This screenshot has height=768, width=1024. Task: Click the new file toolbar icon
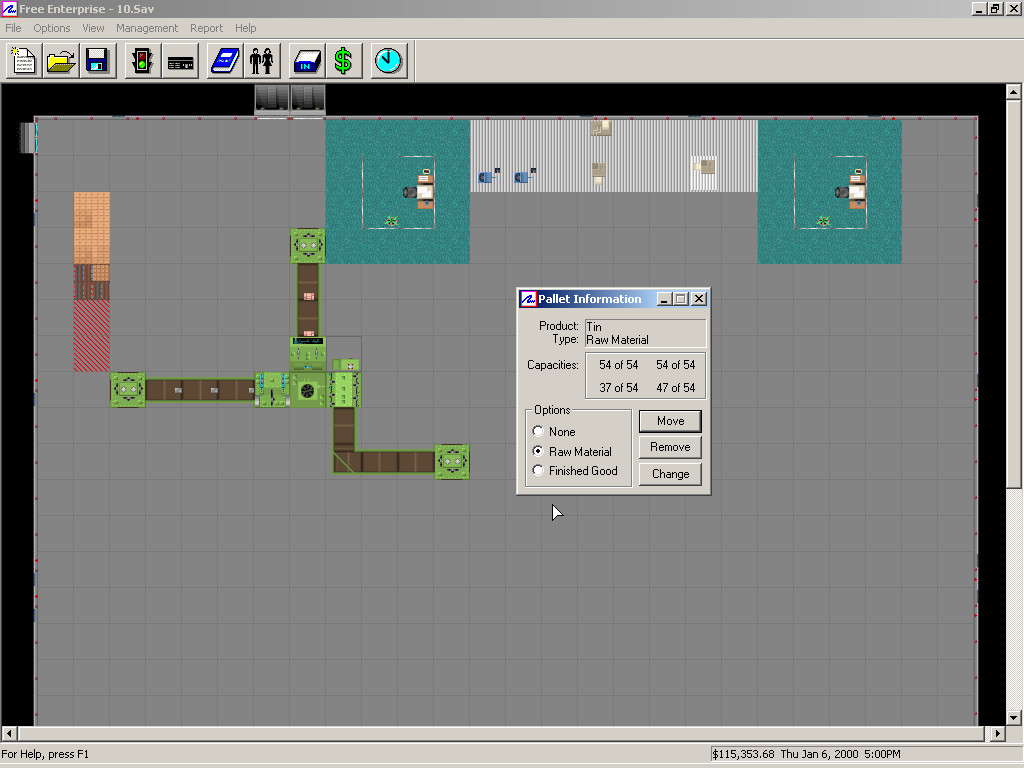24,61
